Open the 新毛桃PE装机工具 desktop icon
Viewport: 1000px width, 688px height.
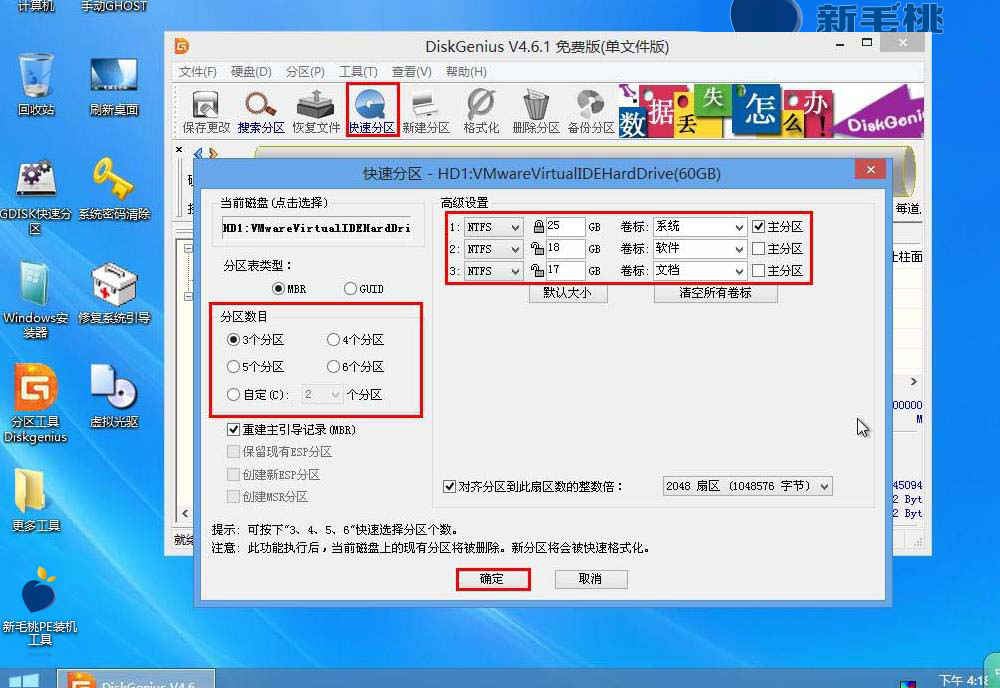coord(40,606)
